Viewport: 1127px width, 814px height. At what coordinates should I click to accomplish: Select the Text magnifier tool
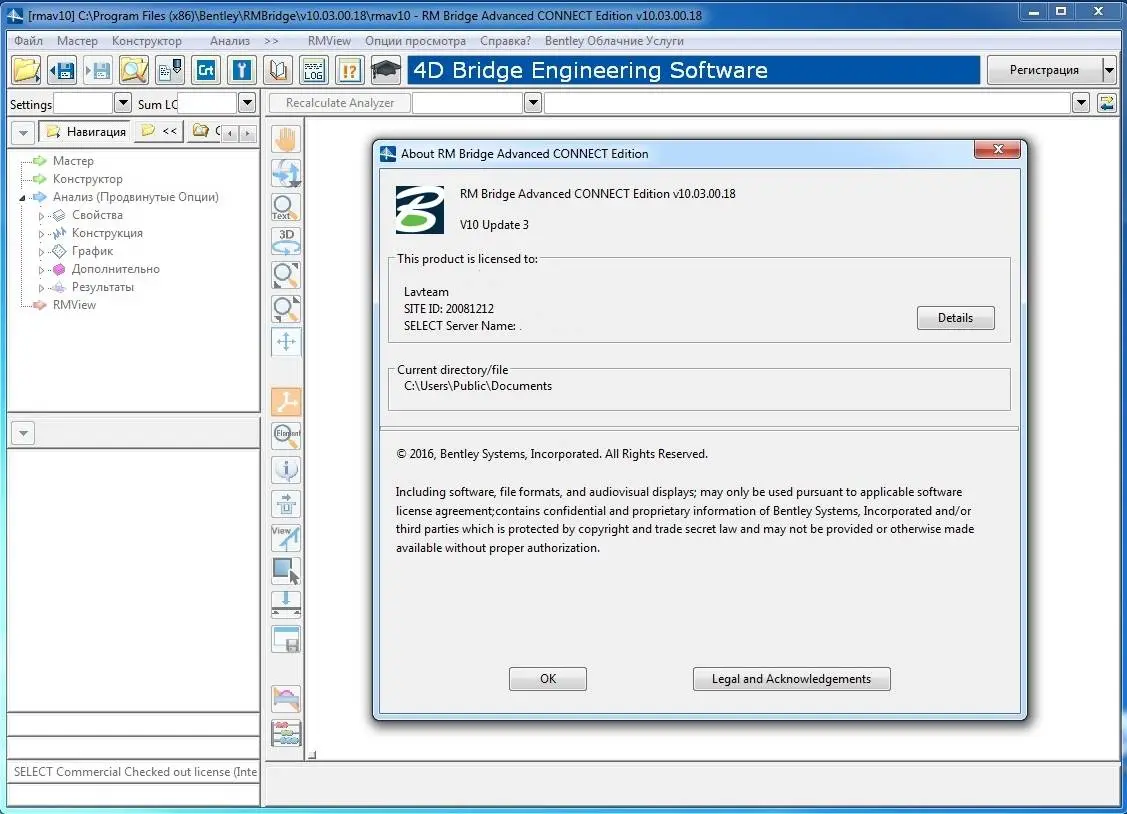click(286, 208)
